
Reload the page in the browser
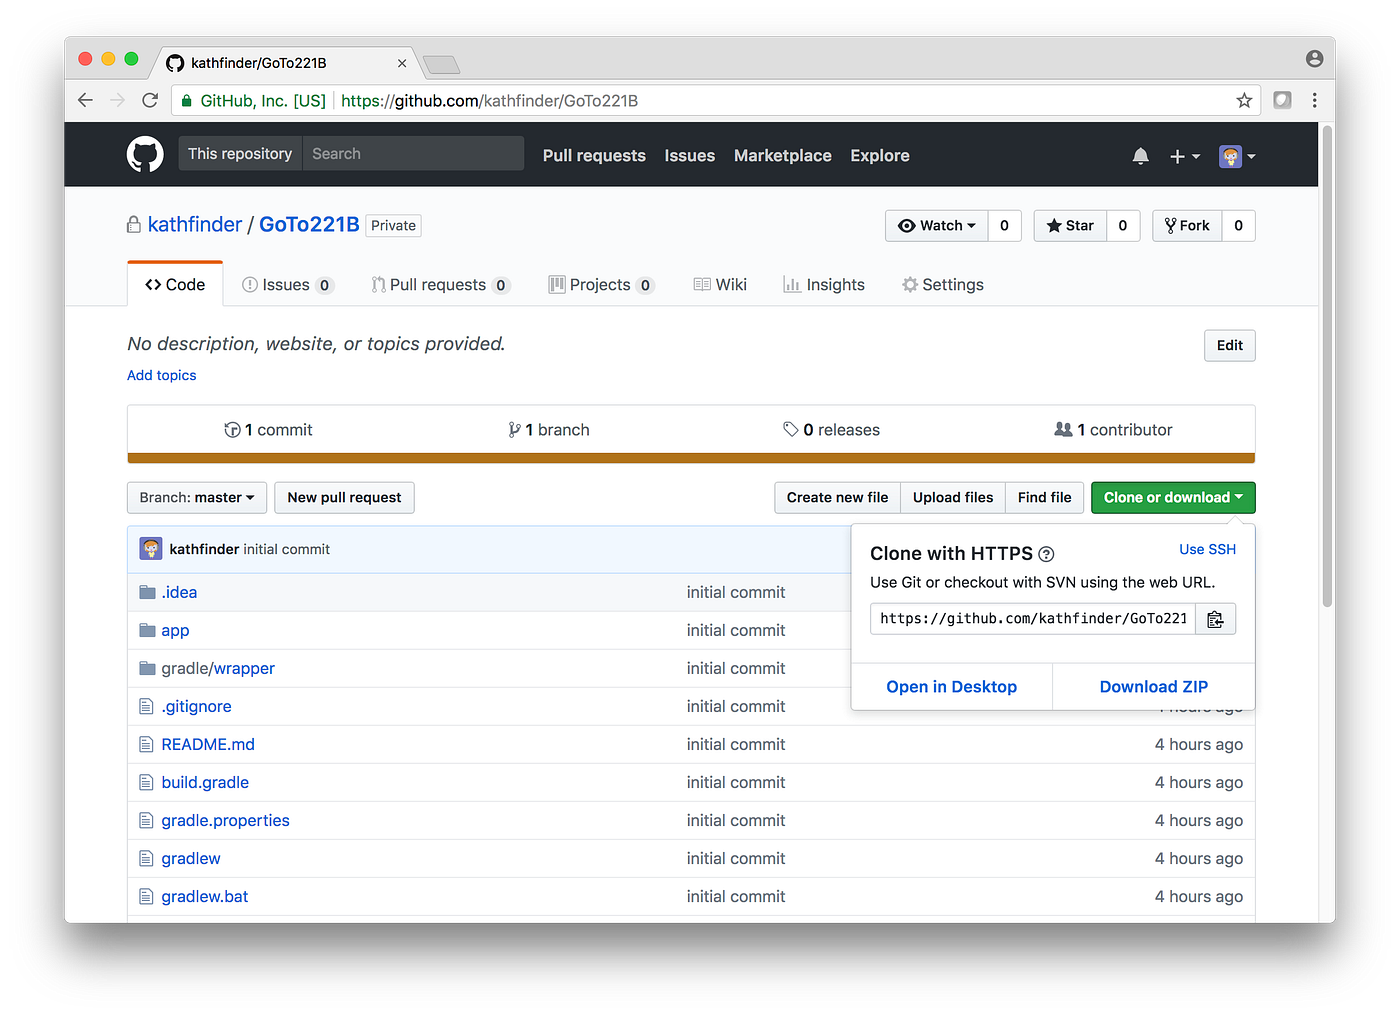tap(150, 100)
